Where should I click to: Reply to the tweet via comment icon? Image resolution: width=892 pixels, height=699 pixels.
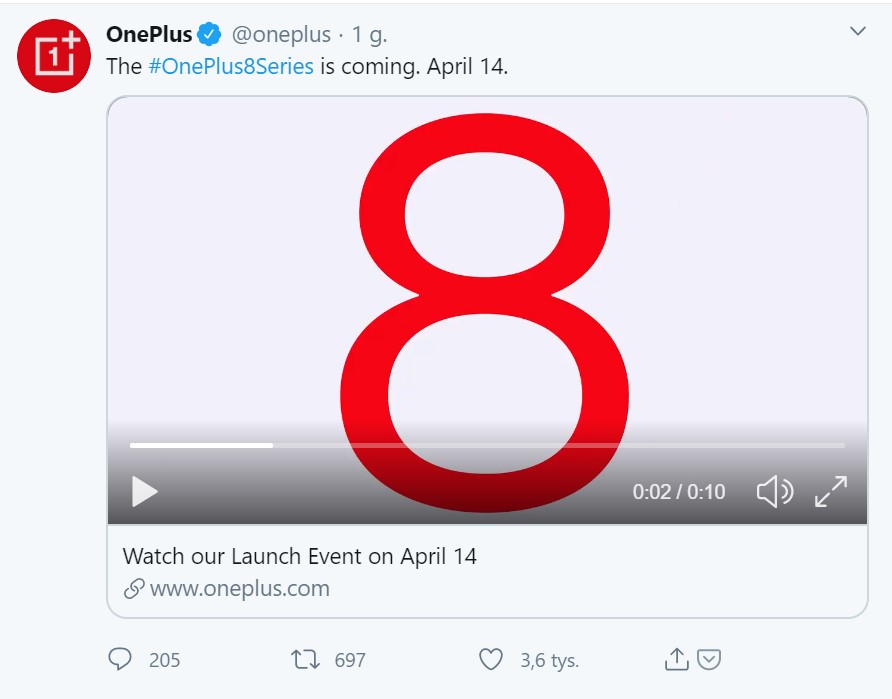coord(119,659)
